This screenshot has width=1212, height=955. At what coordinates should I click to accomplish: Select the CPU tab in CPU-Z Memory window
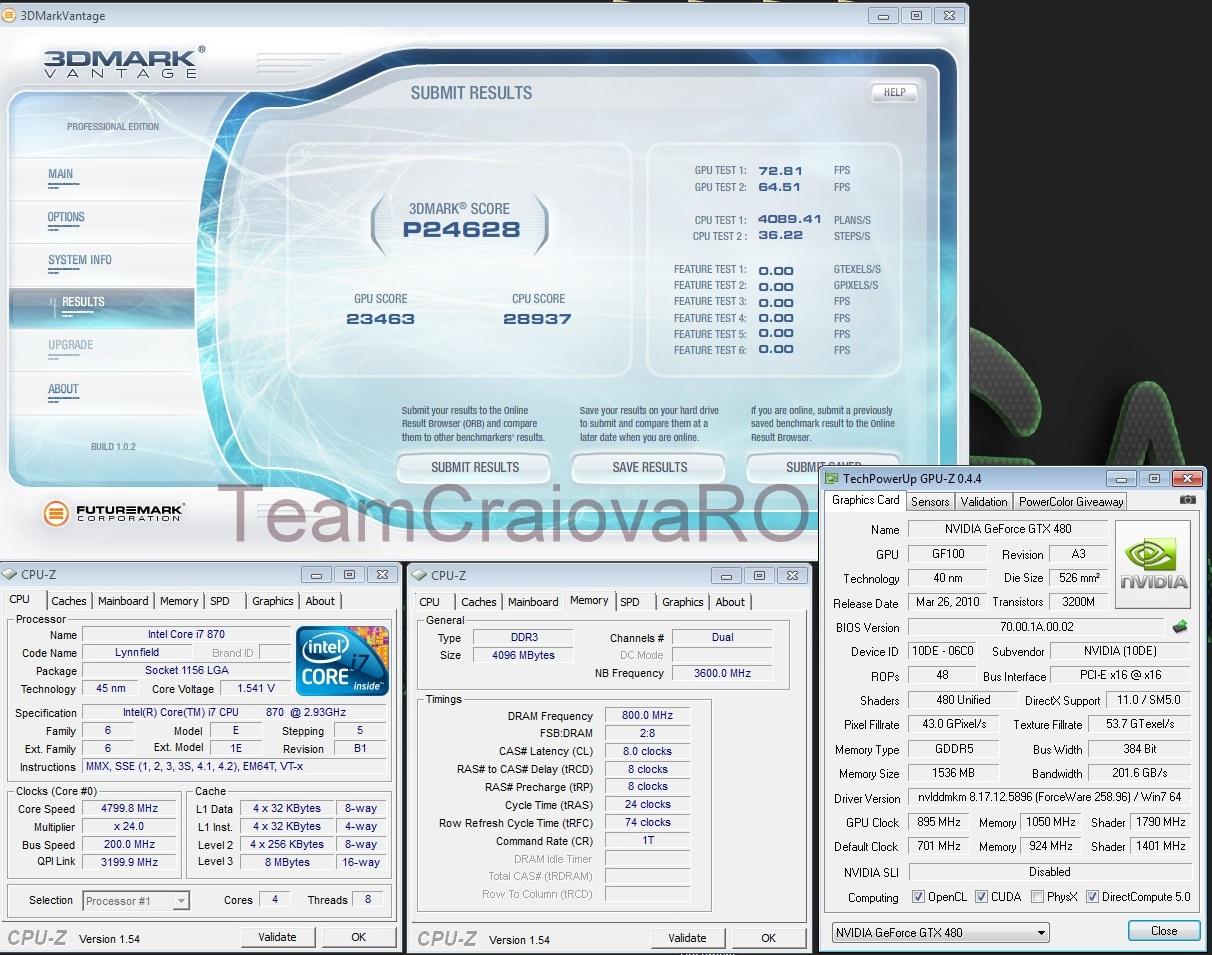point(430,602)
